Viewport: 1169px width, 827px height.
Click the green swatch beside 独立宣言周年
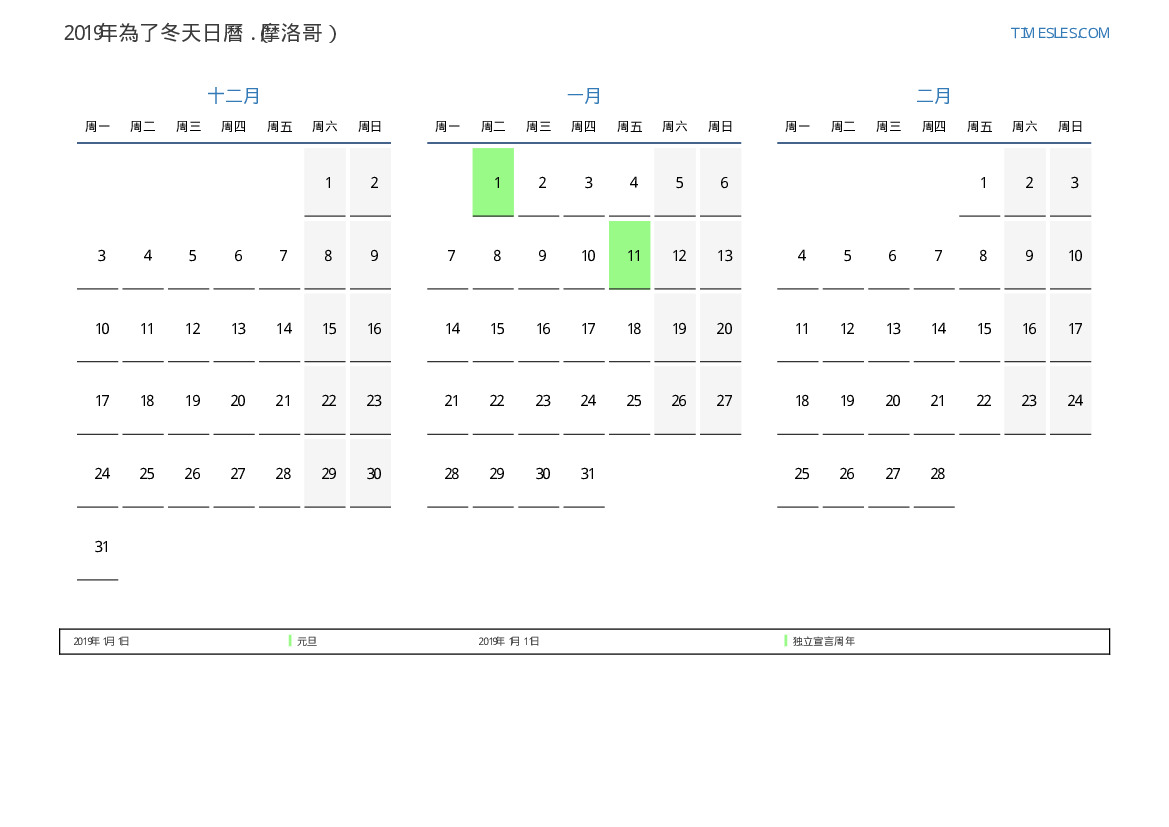click(x=786, y=641)
